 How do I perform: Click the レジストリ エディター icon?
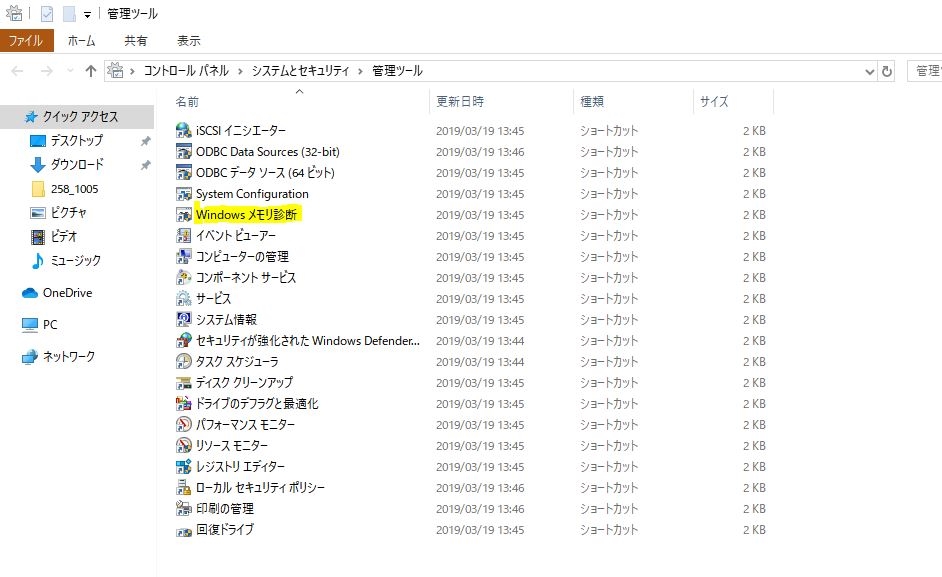(x=183, y=466)
